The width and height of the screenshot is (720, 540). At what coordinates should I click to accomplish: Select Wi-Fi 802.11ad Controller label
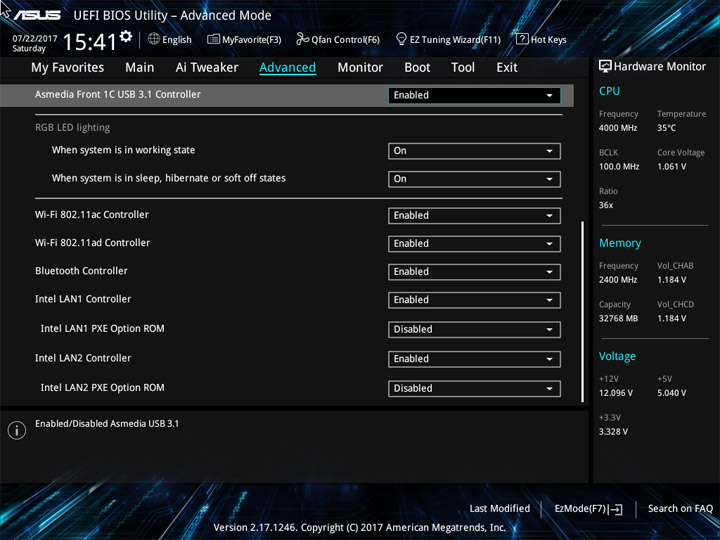click(x=92, y=243)
